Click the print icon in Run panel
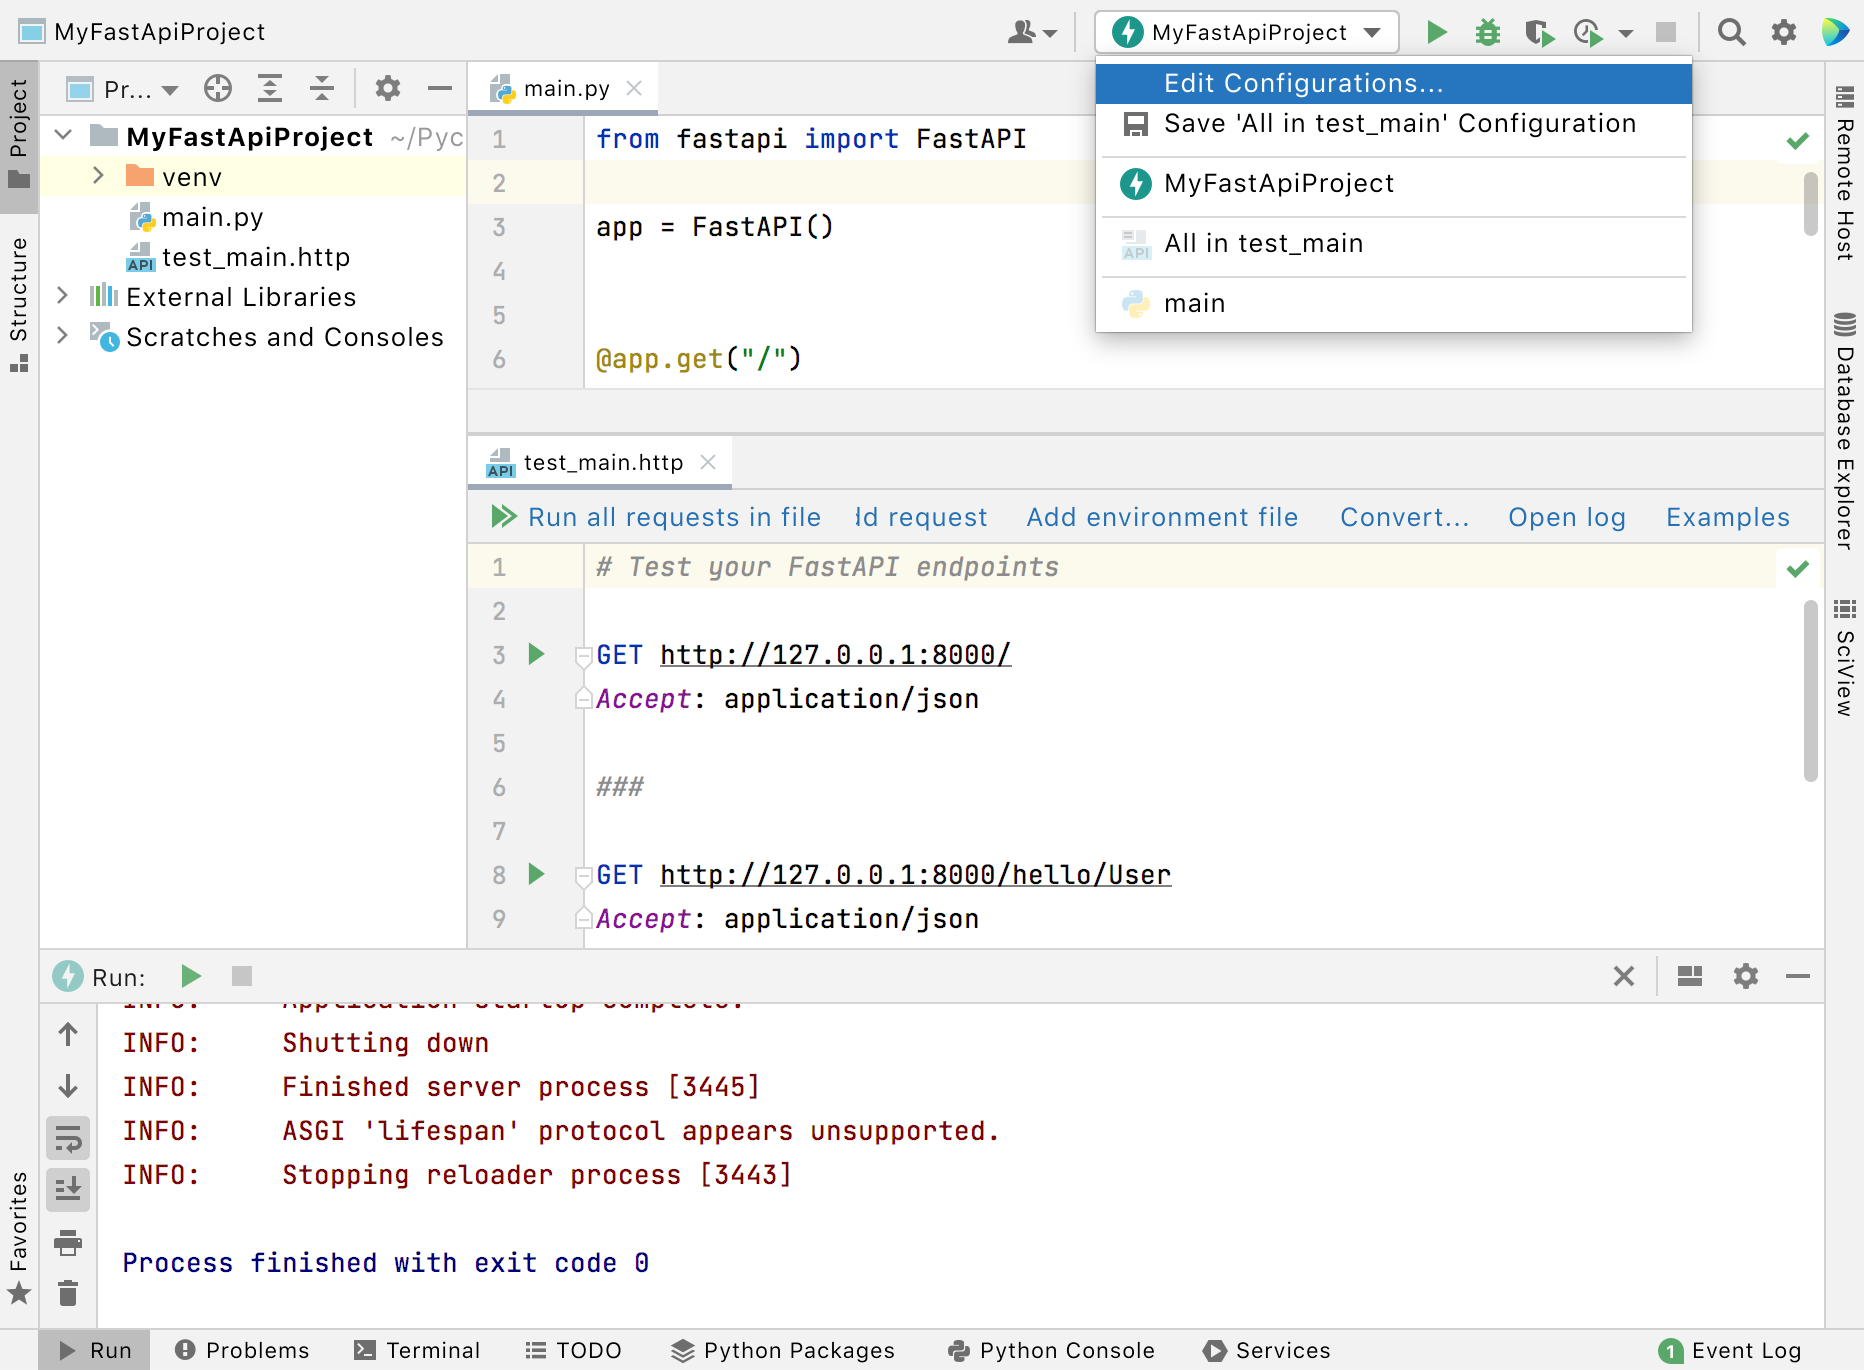Screen dimensions: 1864x1370 [68, 1243]
